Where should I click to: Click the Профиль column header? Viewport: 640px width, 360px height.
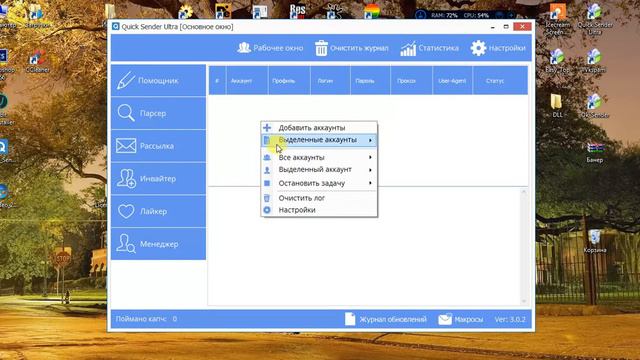point(289,81)
